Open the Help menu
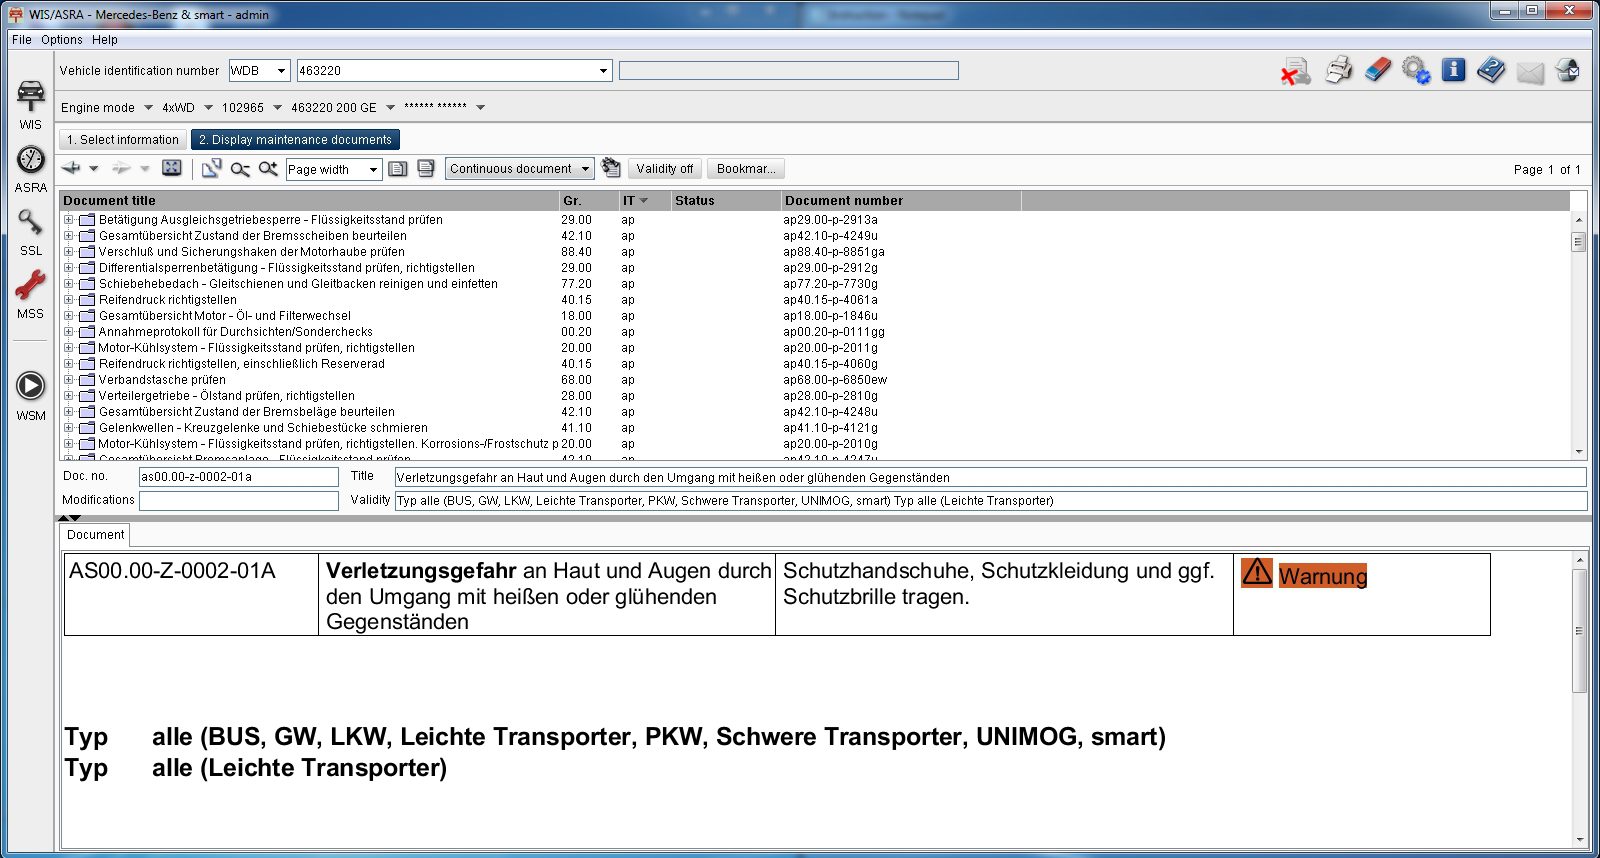The height and width of the screenshot is (858, 1600). point(105,40)
